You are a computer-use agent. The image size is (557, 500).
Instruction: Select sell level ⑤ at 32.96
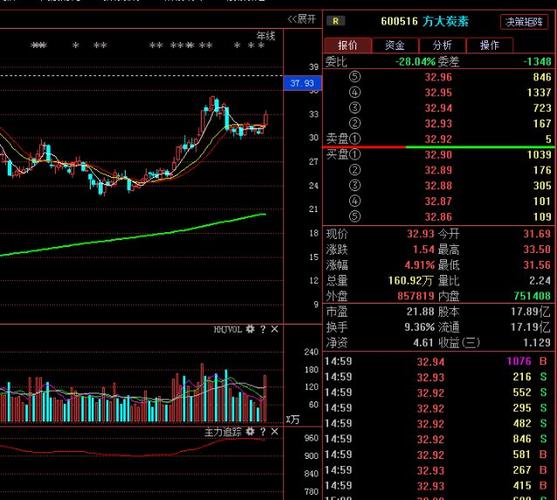tap(439, 77)
